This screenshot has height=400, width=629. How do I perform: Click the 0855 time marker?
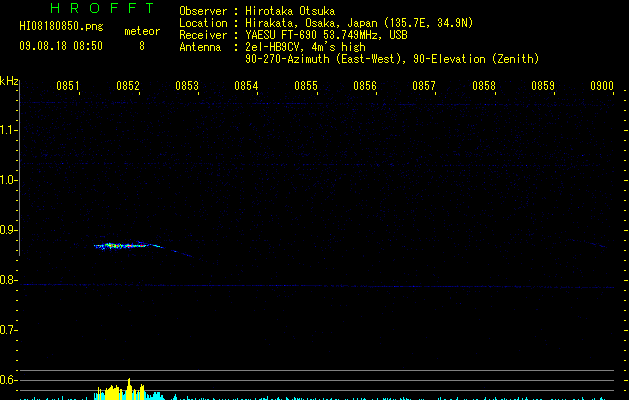[x=306, y=86]
